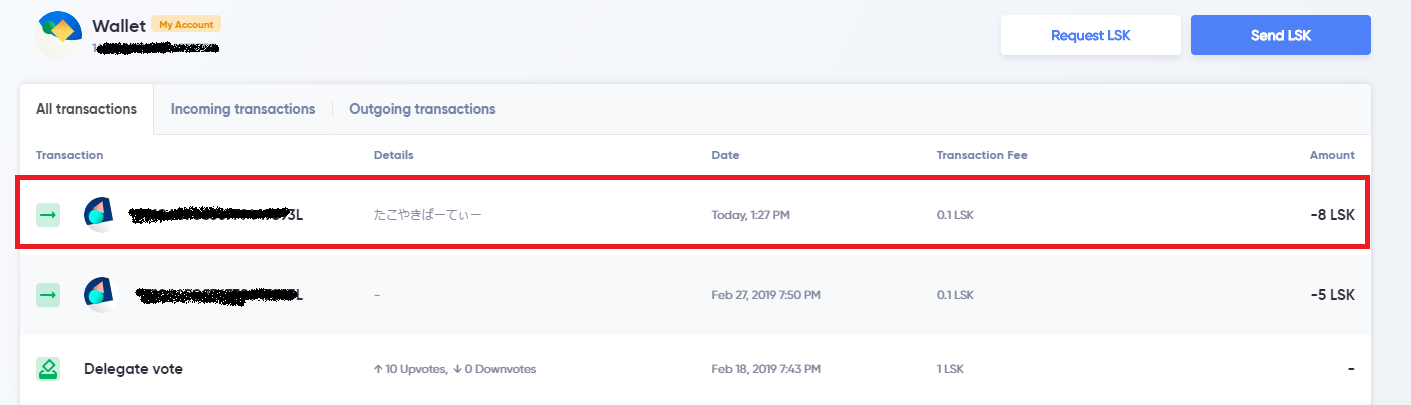Switch to the All transactions tab

pyautogui.click(x=86, y=109)
